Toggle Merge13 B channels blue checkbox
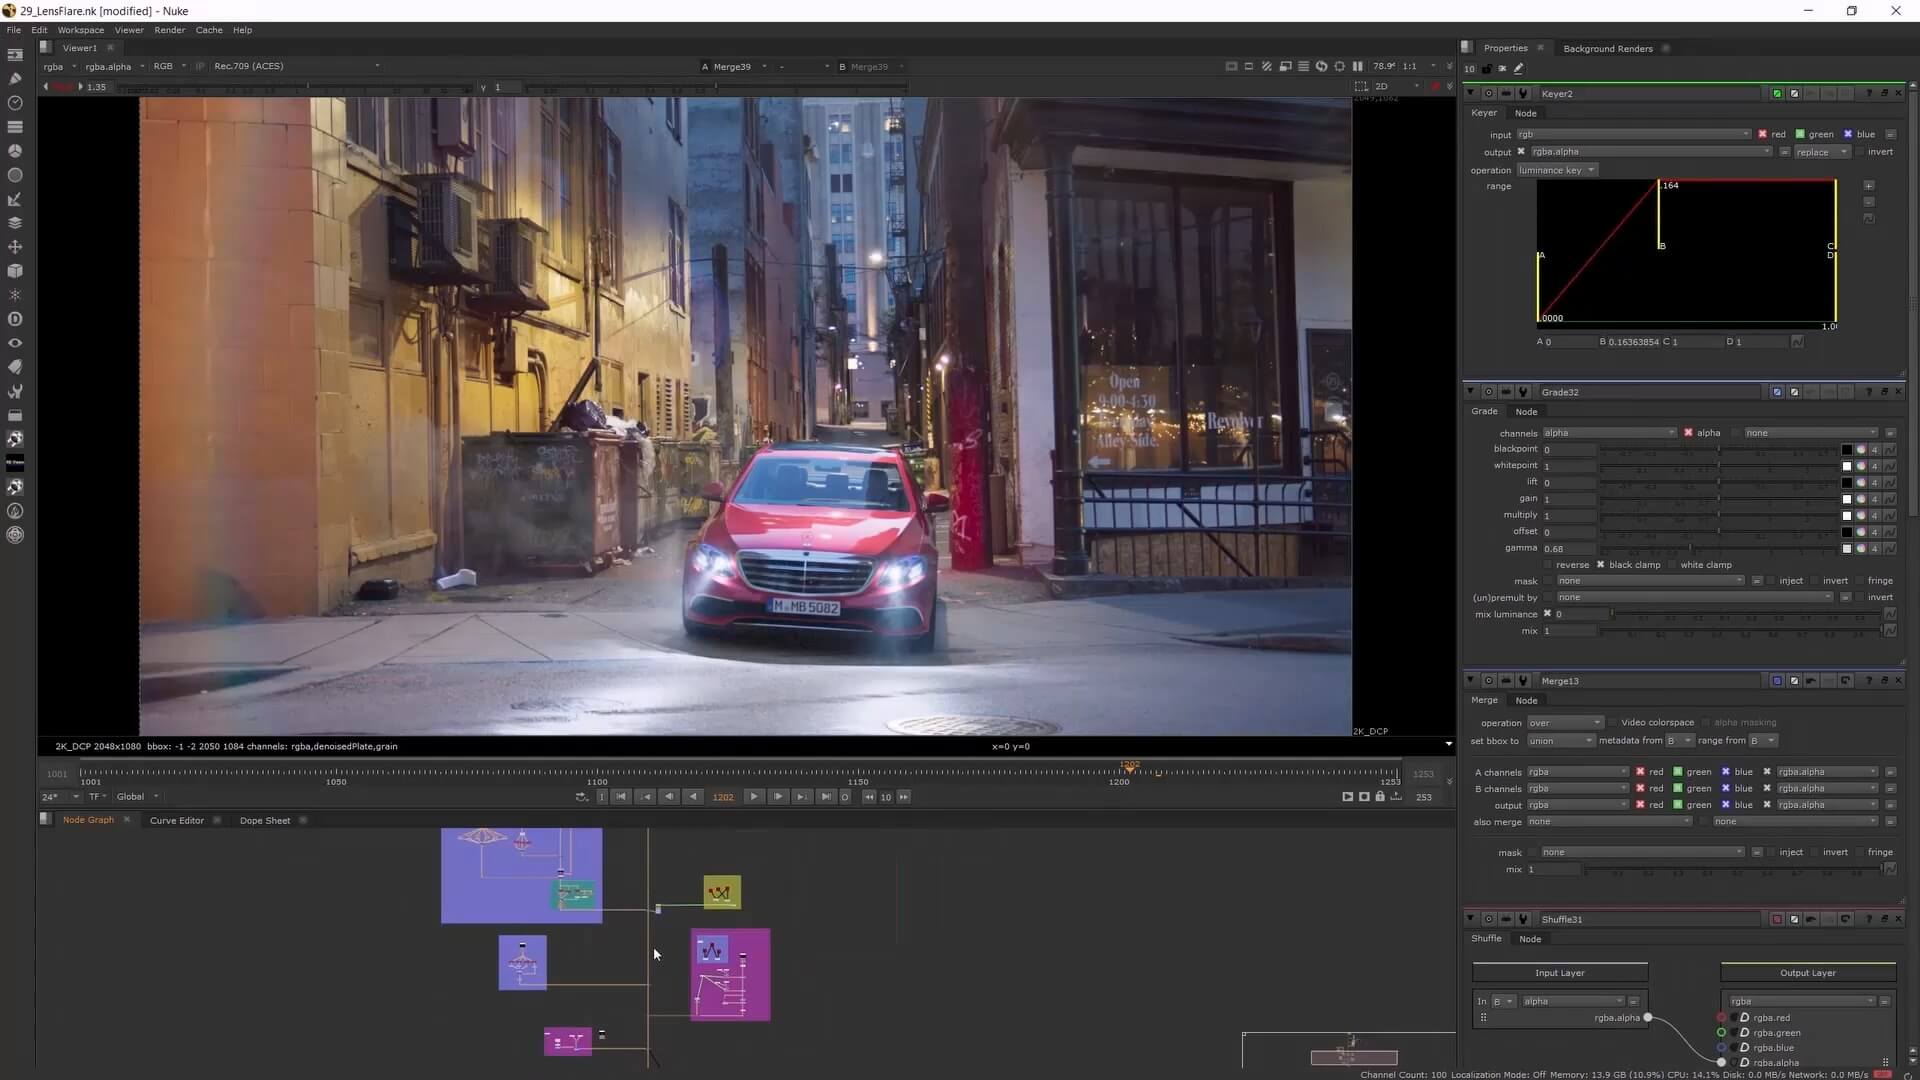This screenshot has height=1080, width=1920. click(x=1725, y=789)
